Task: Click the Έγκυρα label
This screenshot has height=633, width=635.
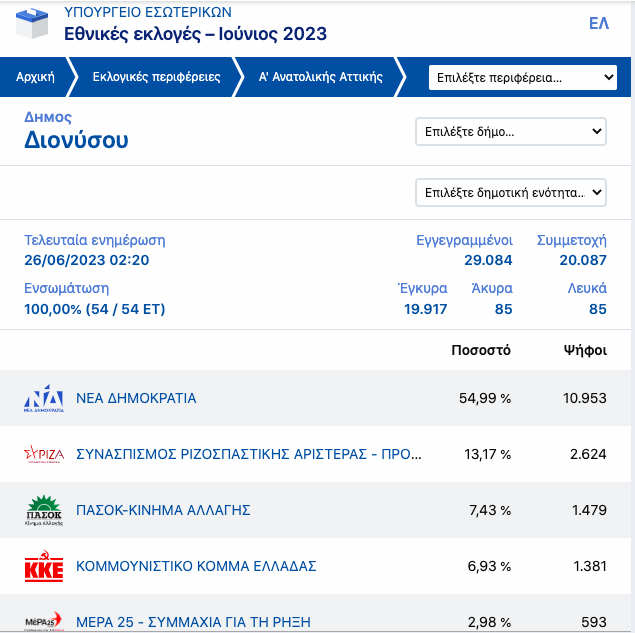Action: pos(422,288)
